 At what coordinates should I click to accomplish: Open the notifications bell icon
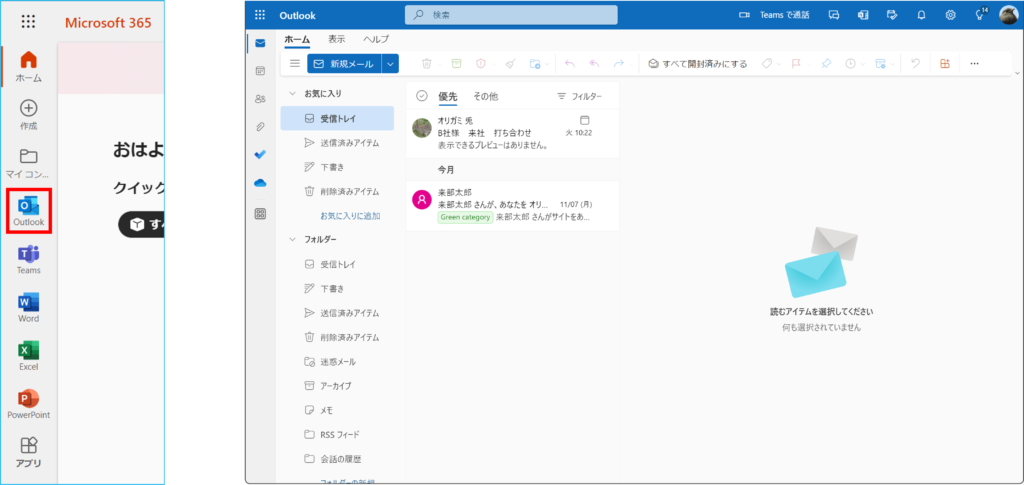(x=921, y=15)
